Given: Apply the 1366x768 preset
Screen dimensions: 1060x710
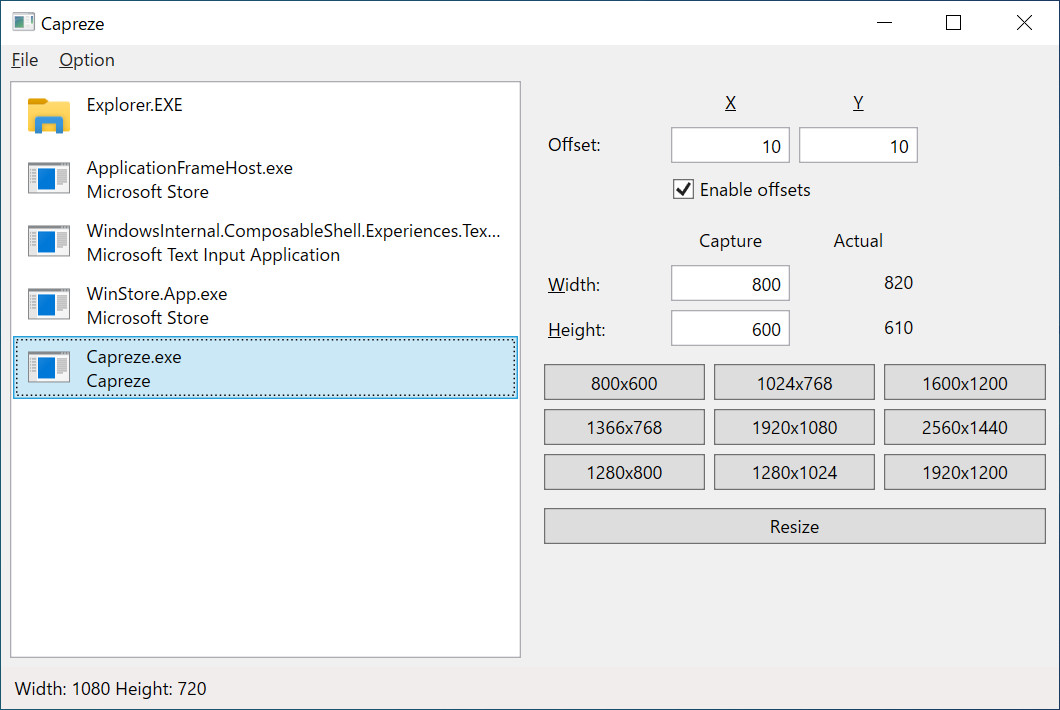Looking at the screenshot, I should pos(624,427).
